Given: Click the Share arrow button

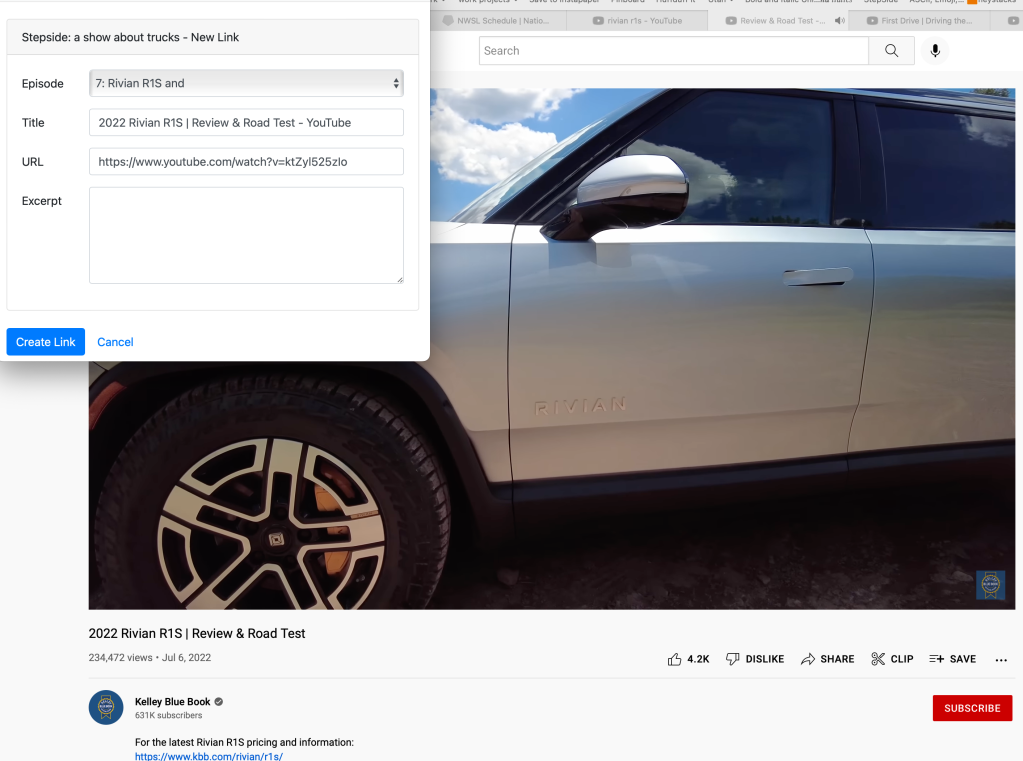Looking at the screenshot, I should pos(827,659).
